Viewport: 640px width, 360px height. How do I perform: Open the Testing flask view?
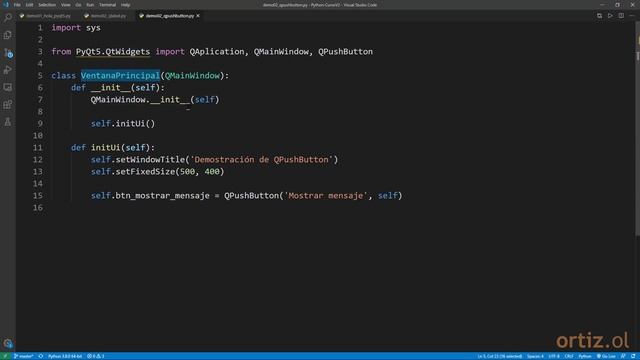(x=8, y=122)
